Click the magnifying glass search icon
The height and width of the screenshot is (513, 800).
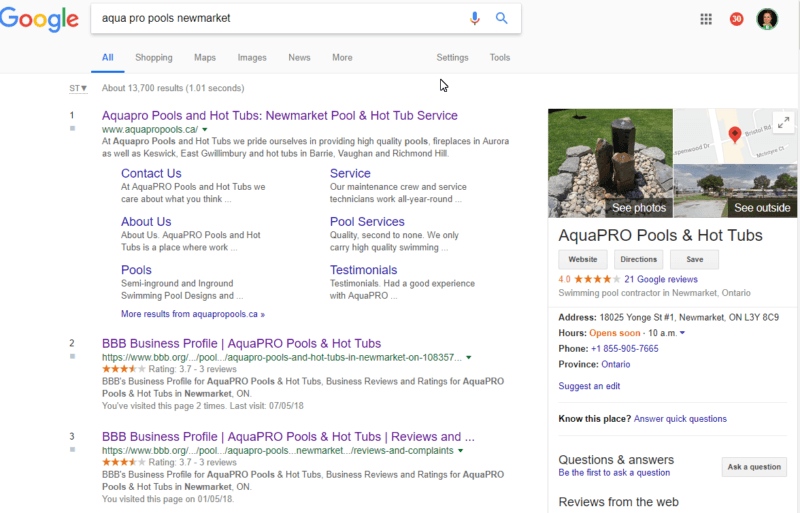[502, 18]
